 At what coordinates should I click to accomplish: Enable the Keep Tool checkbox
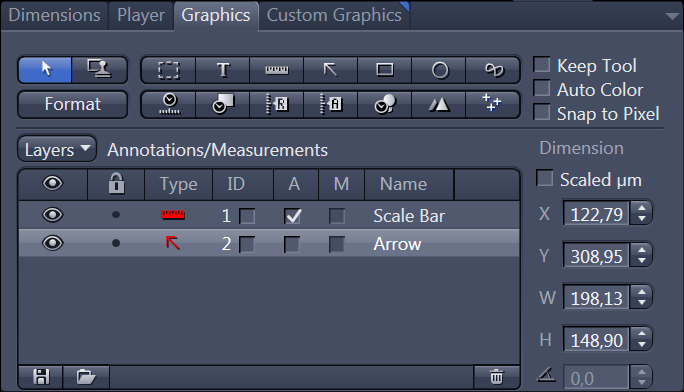coord(542,65)
